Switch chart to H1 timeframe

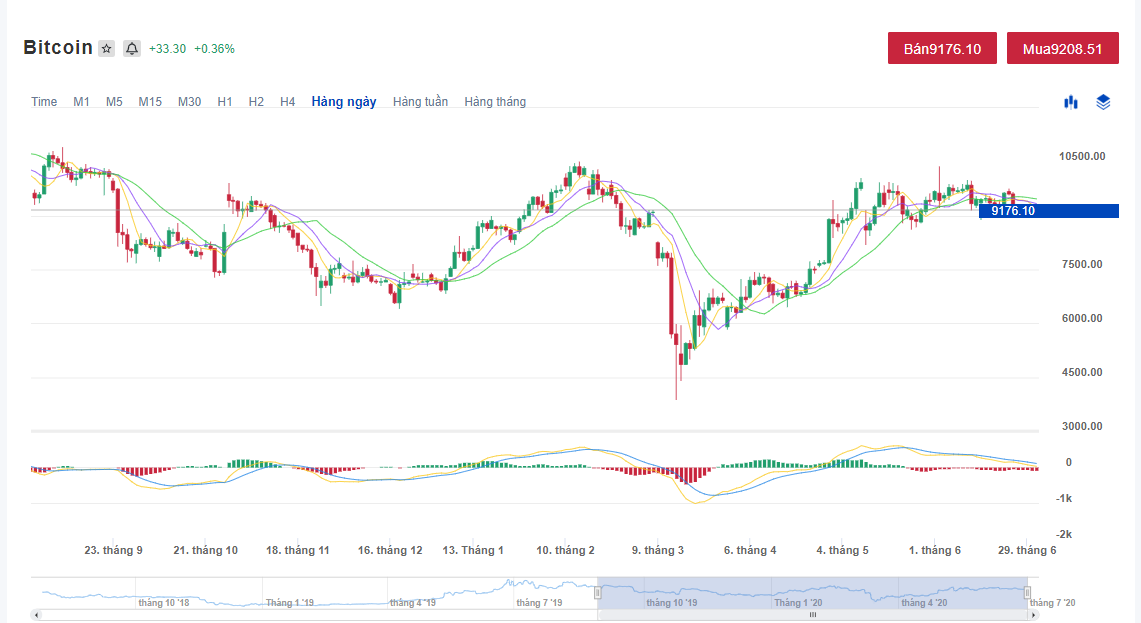(225, 102)
